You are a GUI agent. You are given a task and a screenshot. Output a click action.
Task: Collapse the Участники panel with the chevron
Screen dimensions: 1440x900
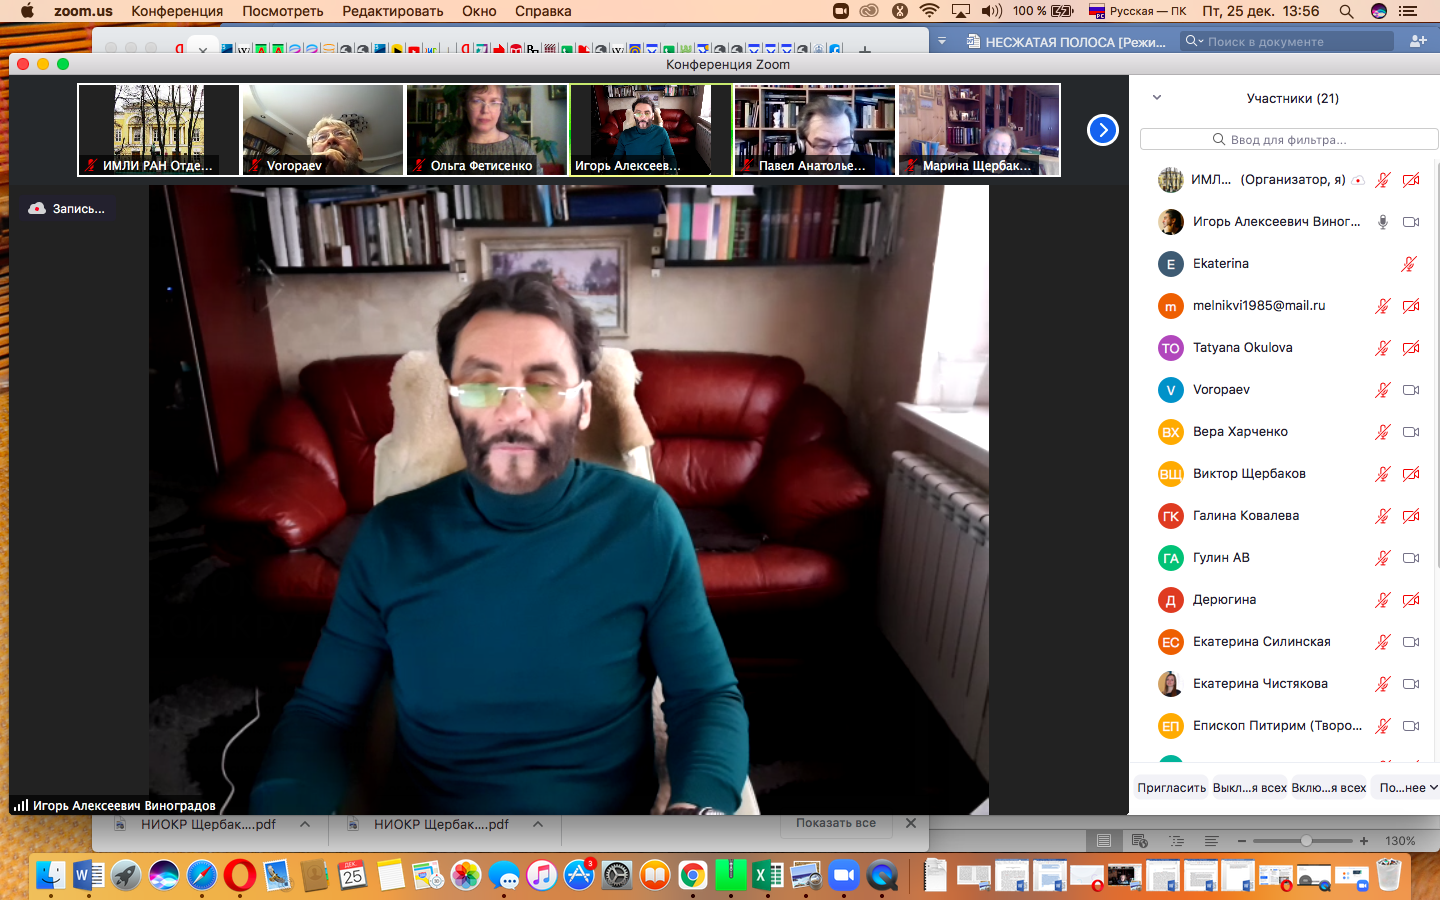(x=1157, y=98)
